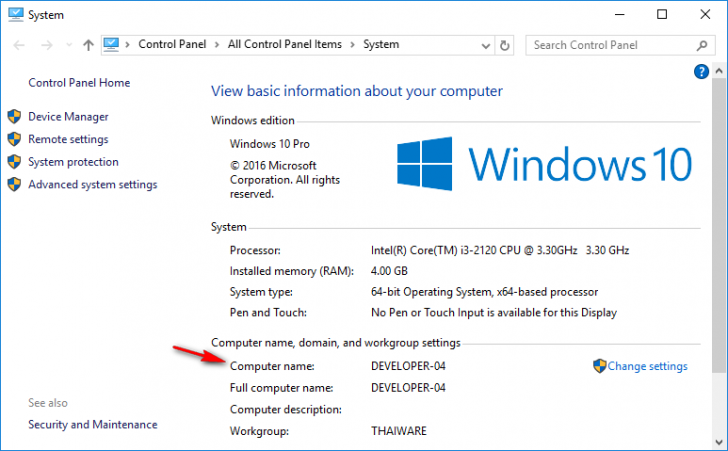Click the scrollbar up arrow

[x=719, y=71]
